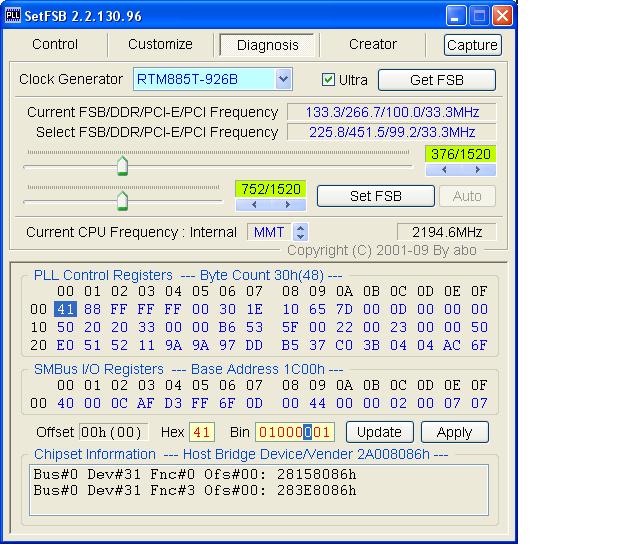Click the Hex value field showing 41
Viewport: 640px width, 544px height.
click(202, 432)
